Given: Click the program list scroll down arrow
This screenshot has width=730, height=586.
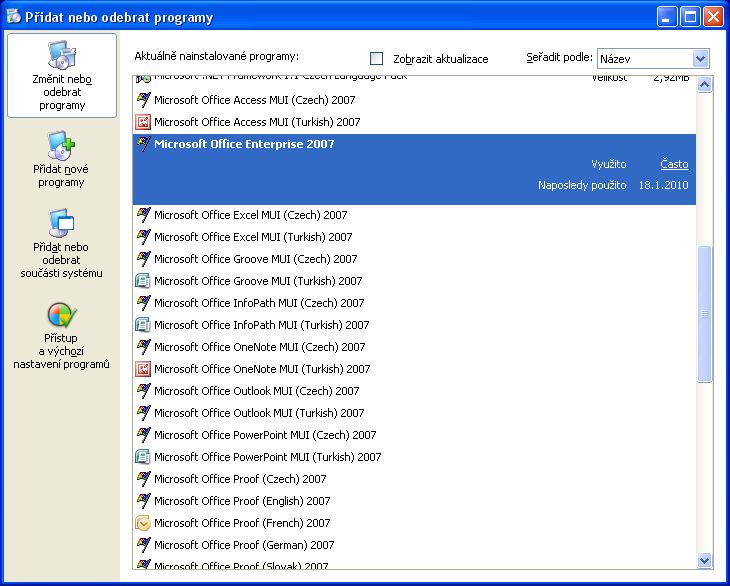Looking at the screenshot, I should click(x=704, y=560).
